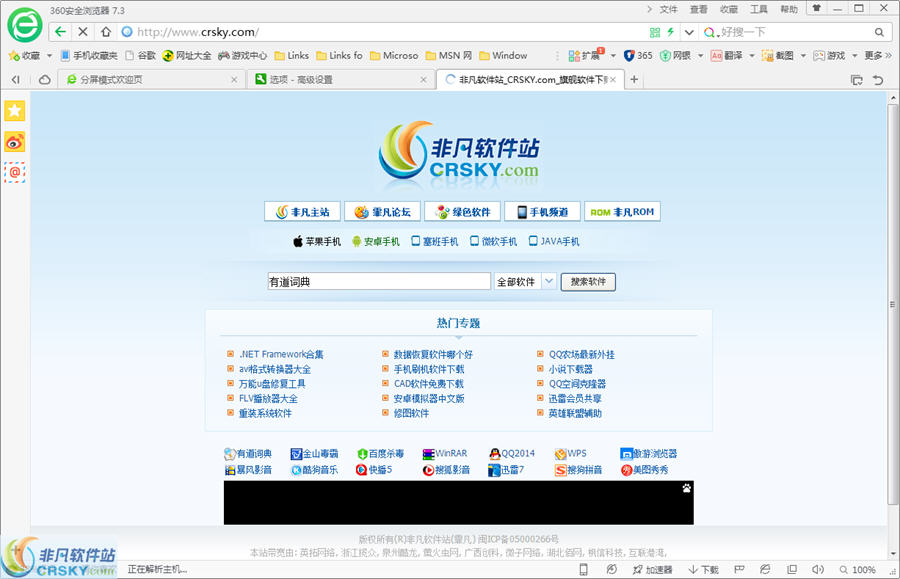Open the 全部软件 category dropdown
The width and height of the screenshot is (900, 579).
coord(525,281)
